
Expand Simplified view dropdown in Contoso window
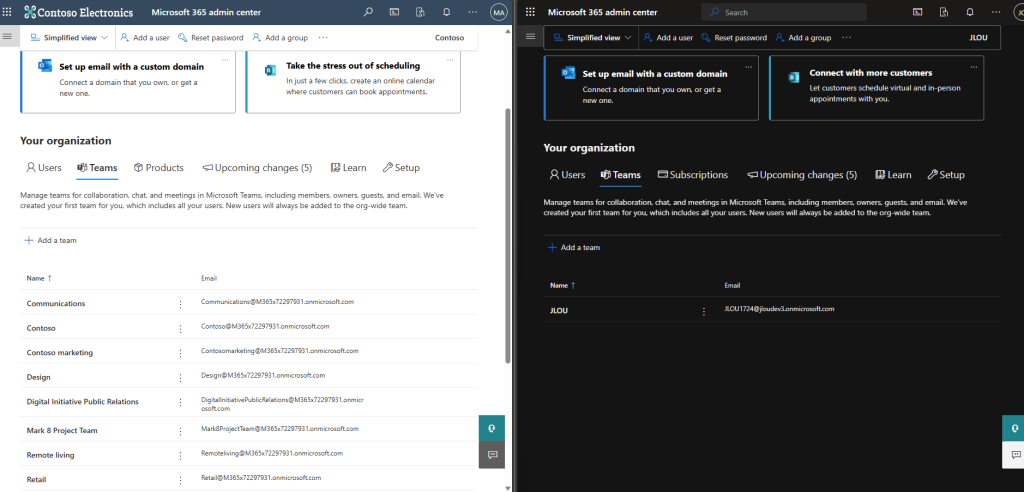(70, 37)
